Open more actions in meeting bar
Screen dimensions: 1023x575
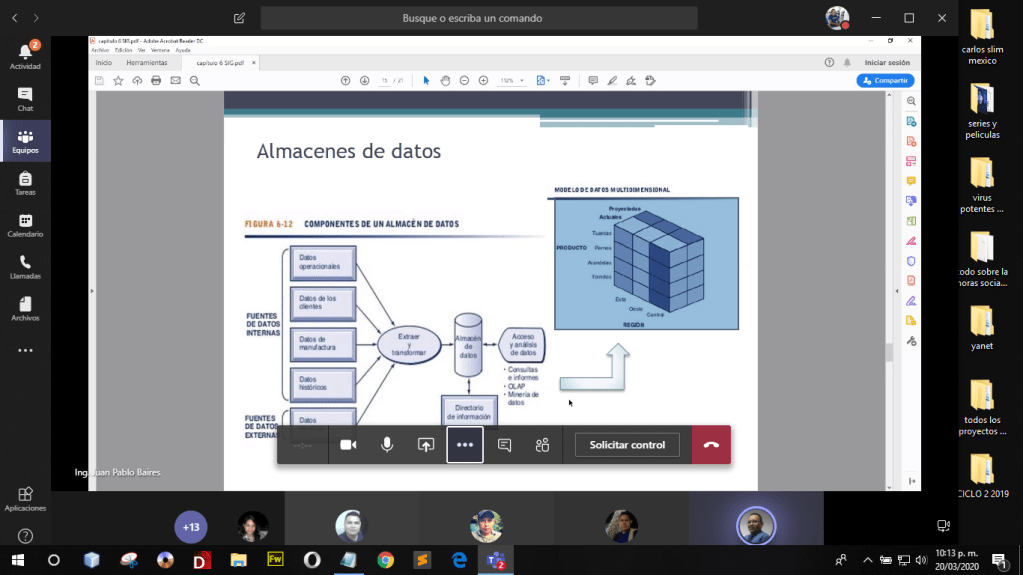click(465, 445)
